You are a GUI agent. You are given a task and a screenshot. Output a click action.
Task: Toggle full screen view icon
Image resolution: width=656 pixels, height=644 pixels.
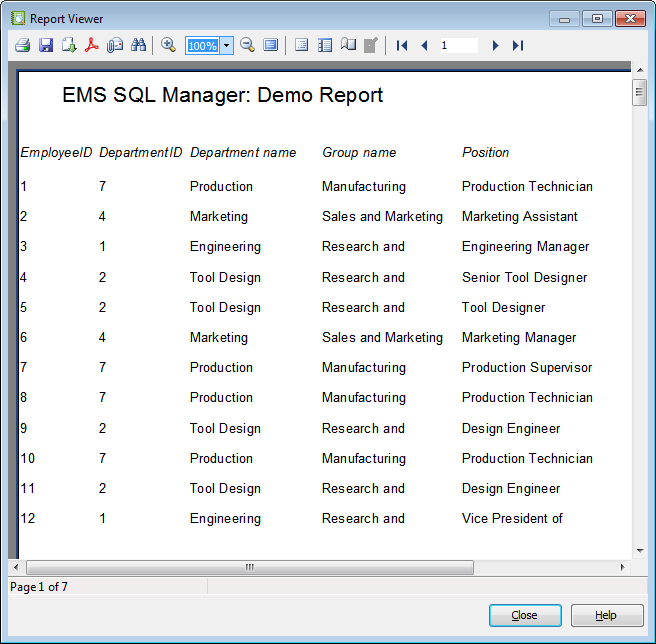[270, 45]
